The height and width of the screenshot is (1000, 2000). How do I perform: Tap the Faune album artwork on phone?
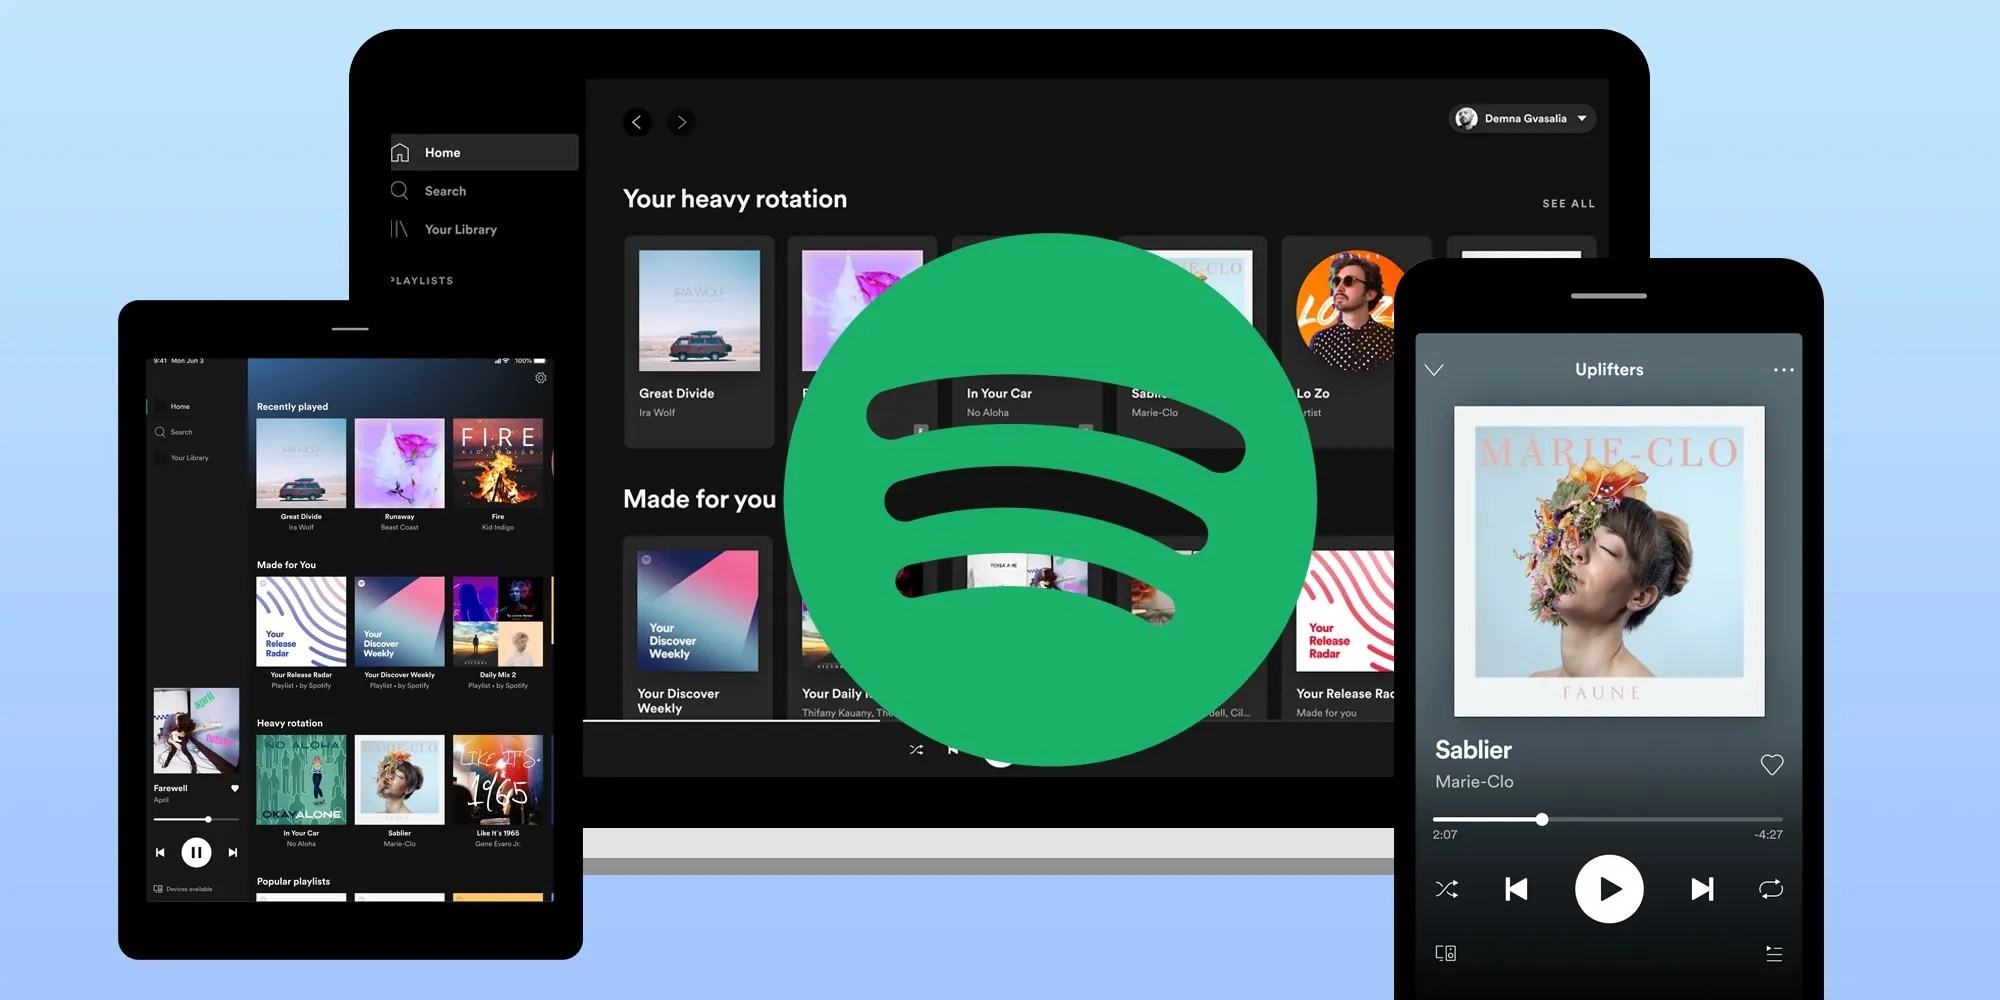pos(1609,561)
